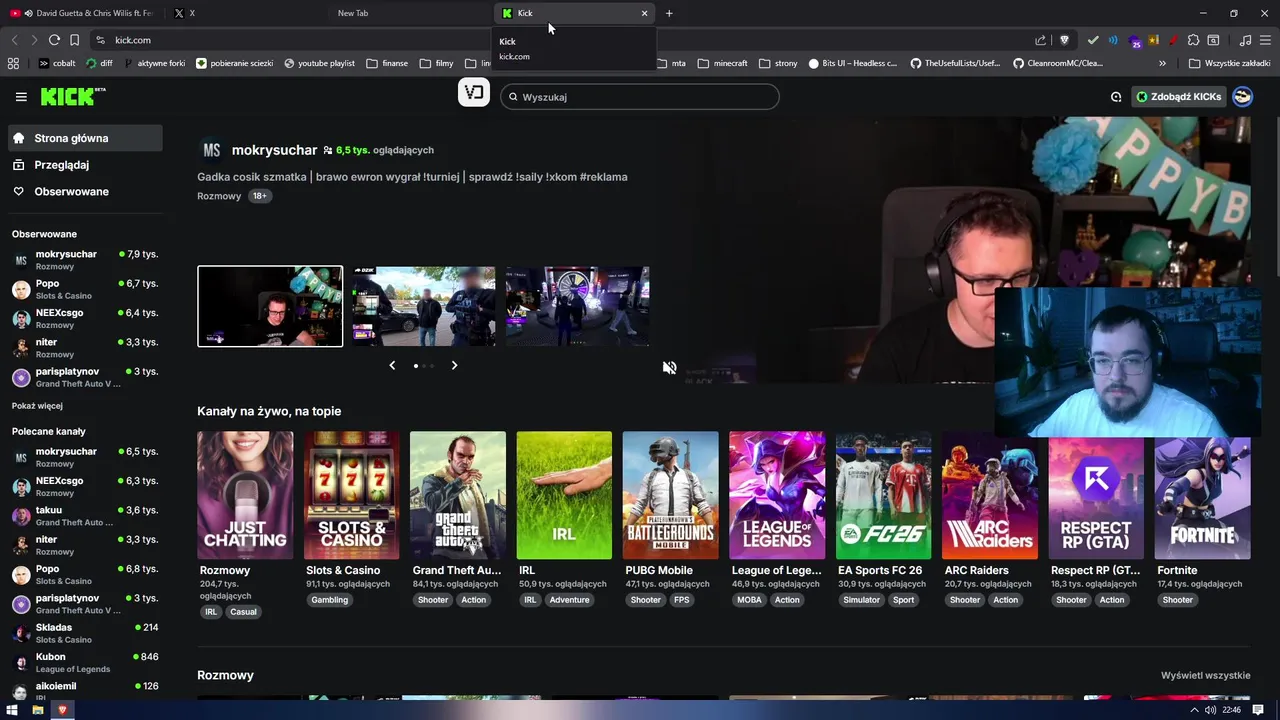The image size is (1280, 720).
Task: Reload the page with the refresh icon
Action: pos(54,40)
